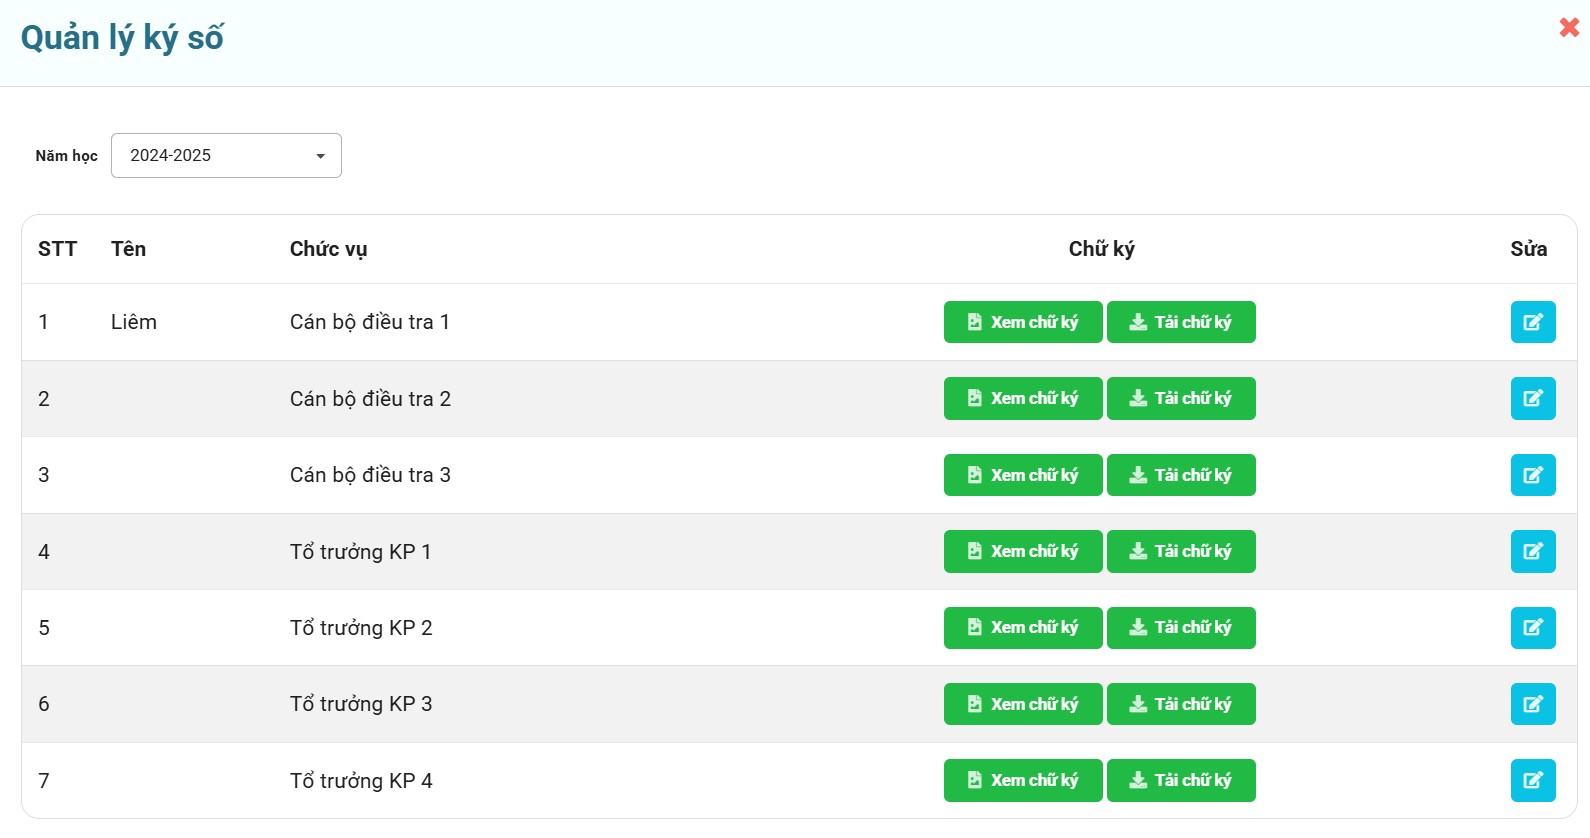View signature of Liêm in row 1
The width and height of the screenshot is (1590, 838).
[1022, 322]
